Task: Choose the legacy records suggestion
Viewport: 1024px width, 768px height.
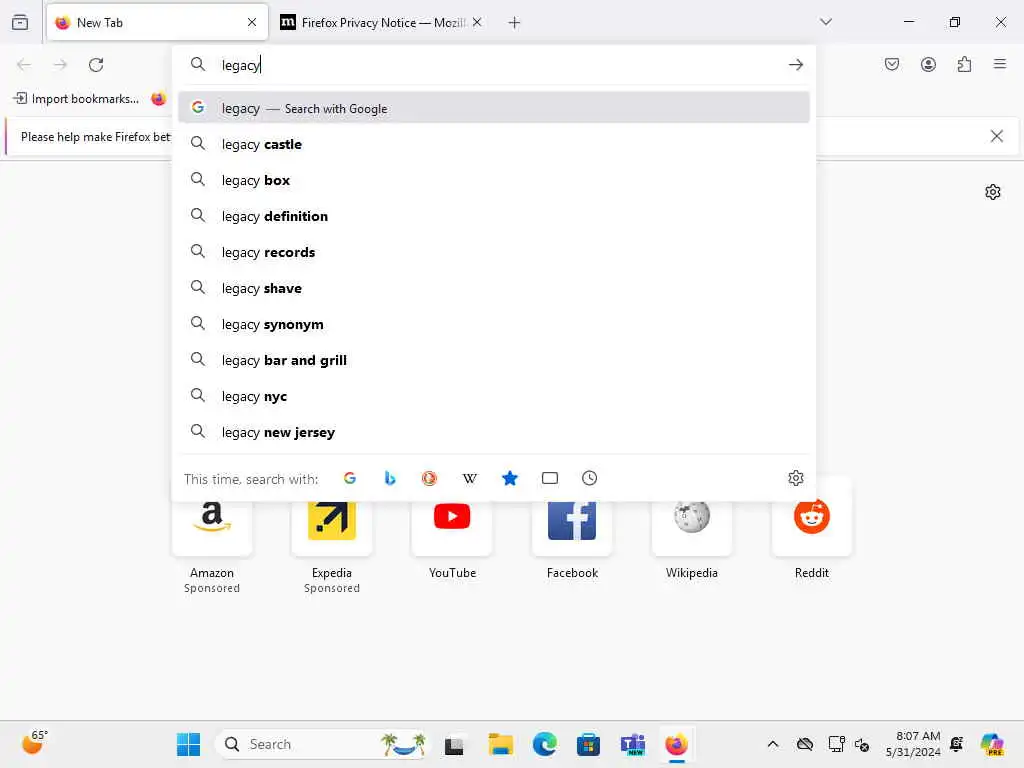Action: 494,251
